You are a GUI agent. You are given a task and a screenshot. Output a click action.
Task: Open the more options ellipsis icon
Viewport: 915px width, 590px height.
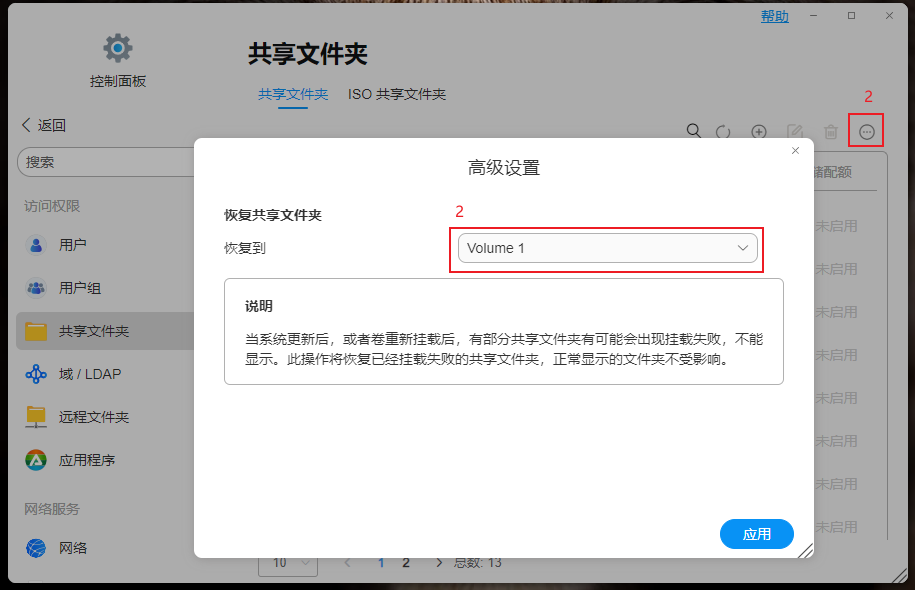coord(867,132)
